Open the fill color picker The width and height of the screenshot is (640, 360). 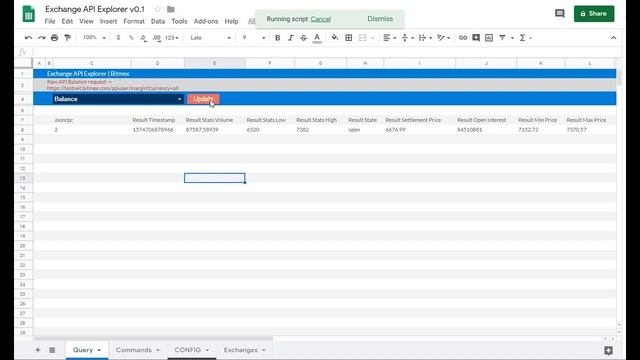[x=335, y=38]
